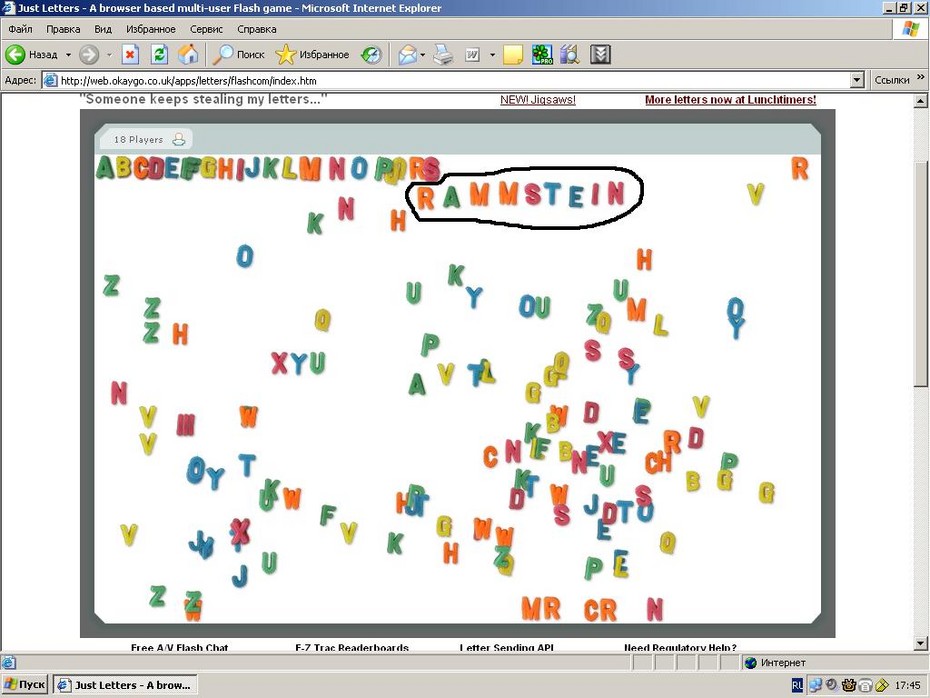This screenshot has width=930, height=698.
Task: Open the Избранное menu in menu bar
Action: coord(151,29)
